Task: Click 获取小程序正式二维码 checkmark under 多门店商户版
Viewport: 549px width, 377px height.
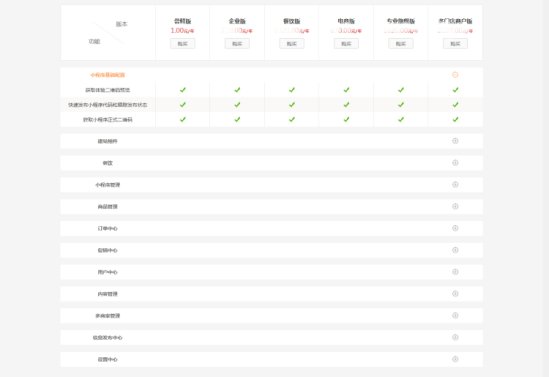Action: tap(455, 119)
